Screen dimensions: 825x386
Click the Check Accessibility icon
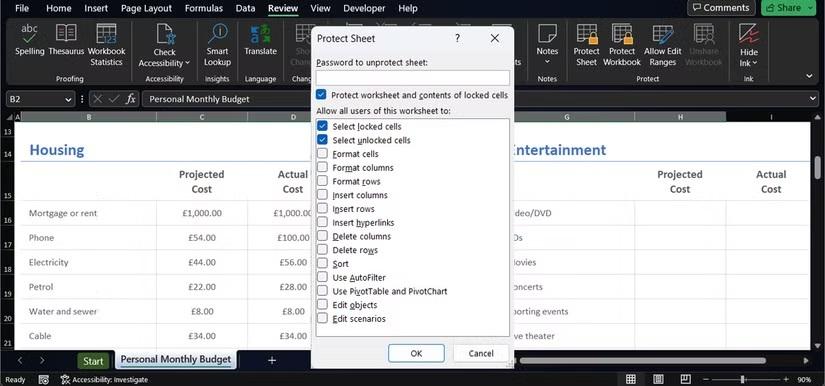tap(165, 35)
